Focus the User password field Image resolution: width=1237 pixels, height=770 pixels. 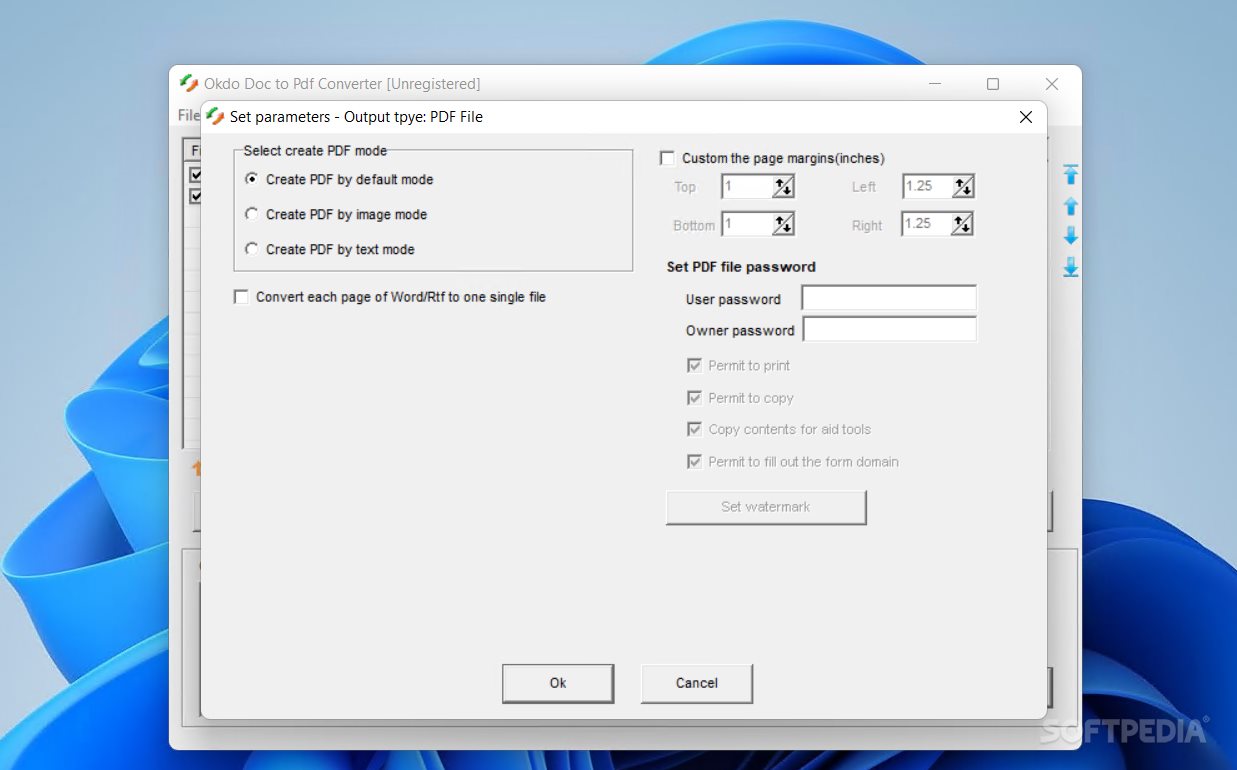(889, 298)
